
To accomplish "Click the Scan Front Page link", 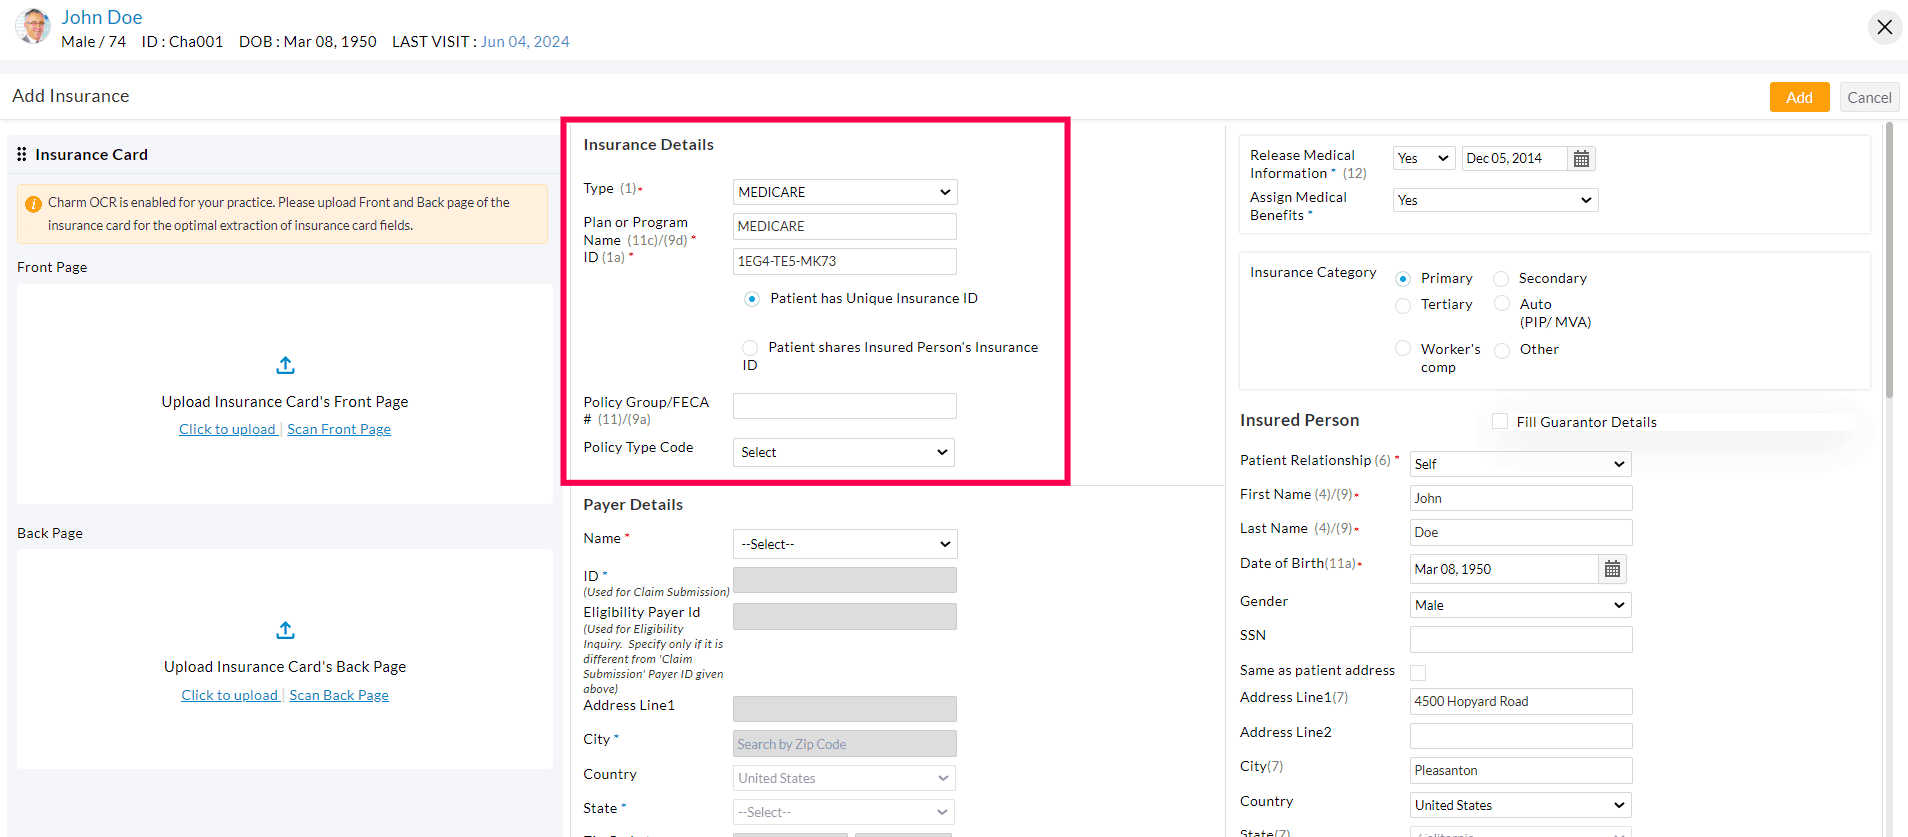I will click(339, 429).
